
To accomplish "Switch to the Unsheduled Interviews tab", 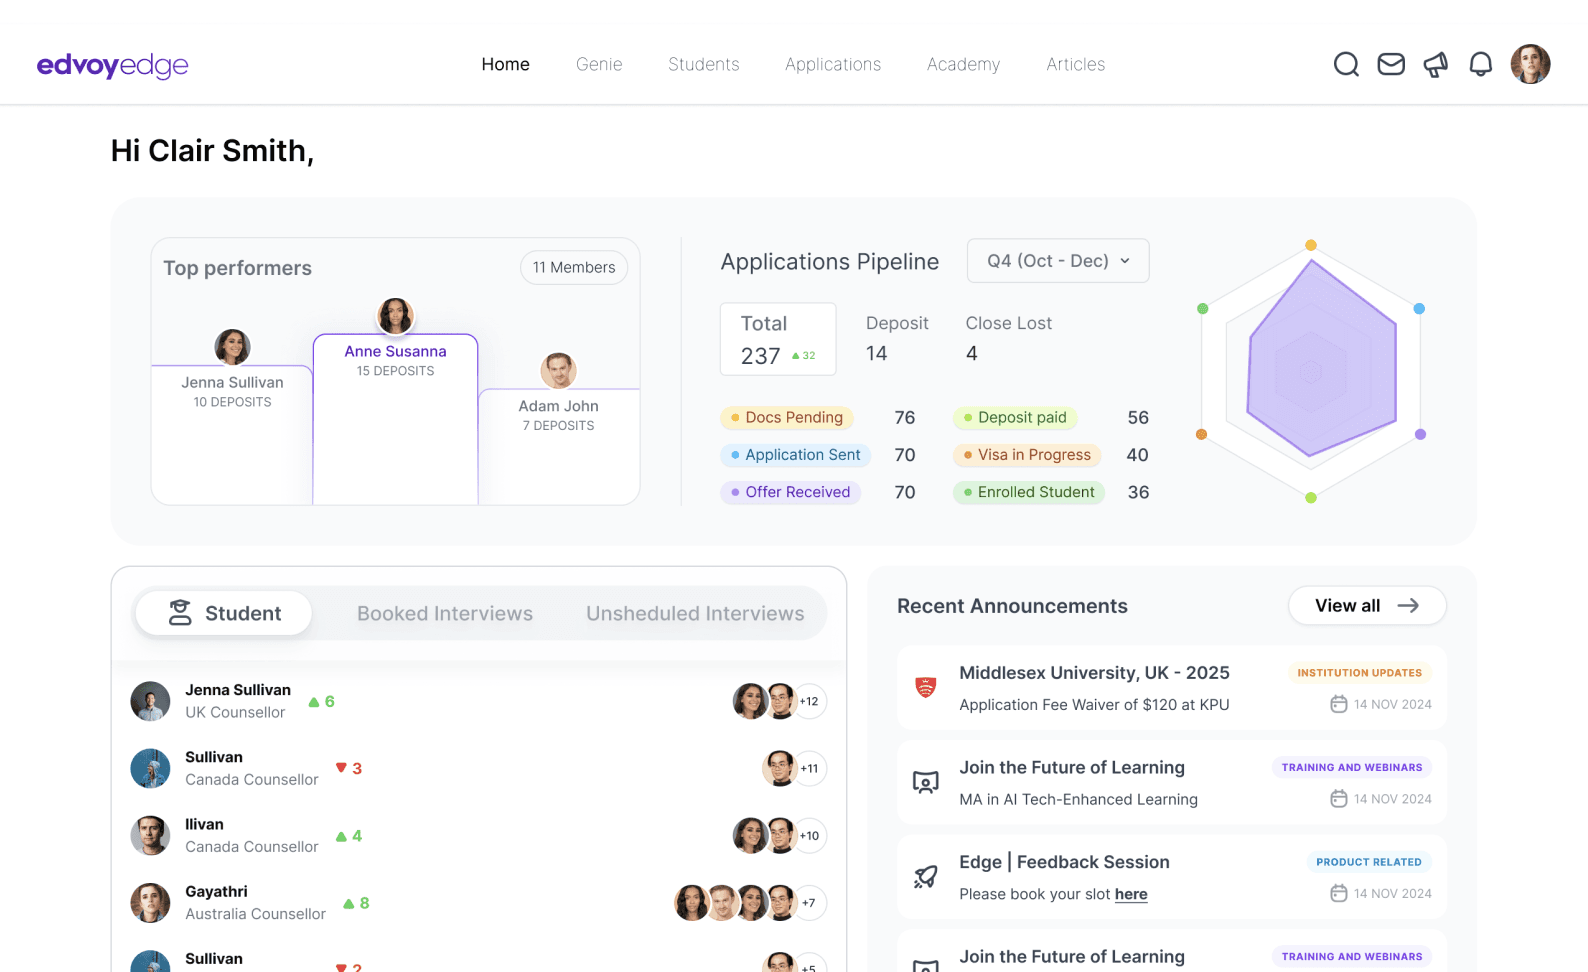I will [x=695, y=613].
